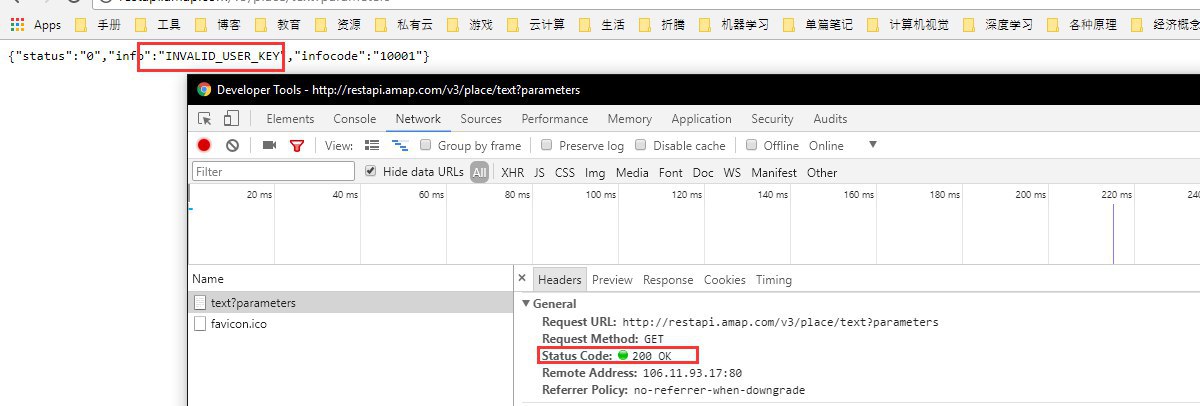Open the Memory tab
The height and width of the screenshot is (406, 1200).
point(630,119)
